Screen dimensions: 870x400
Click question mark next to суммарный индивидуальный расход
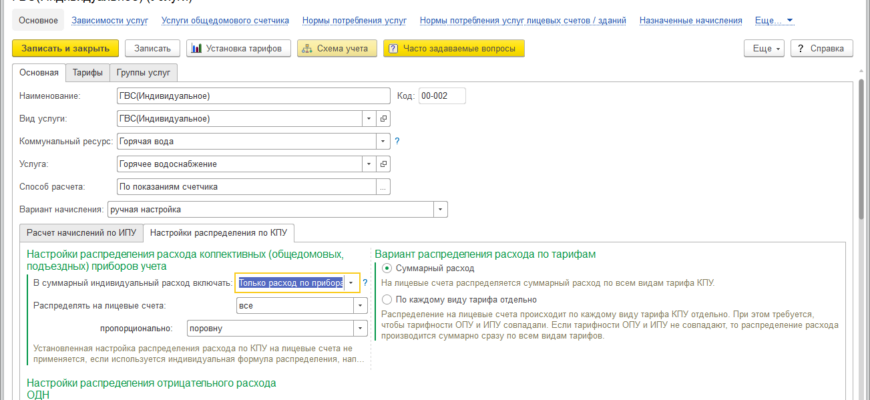point(365,283)
